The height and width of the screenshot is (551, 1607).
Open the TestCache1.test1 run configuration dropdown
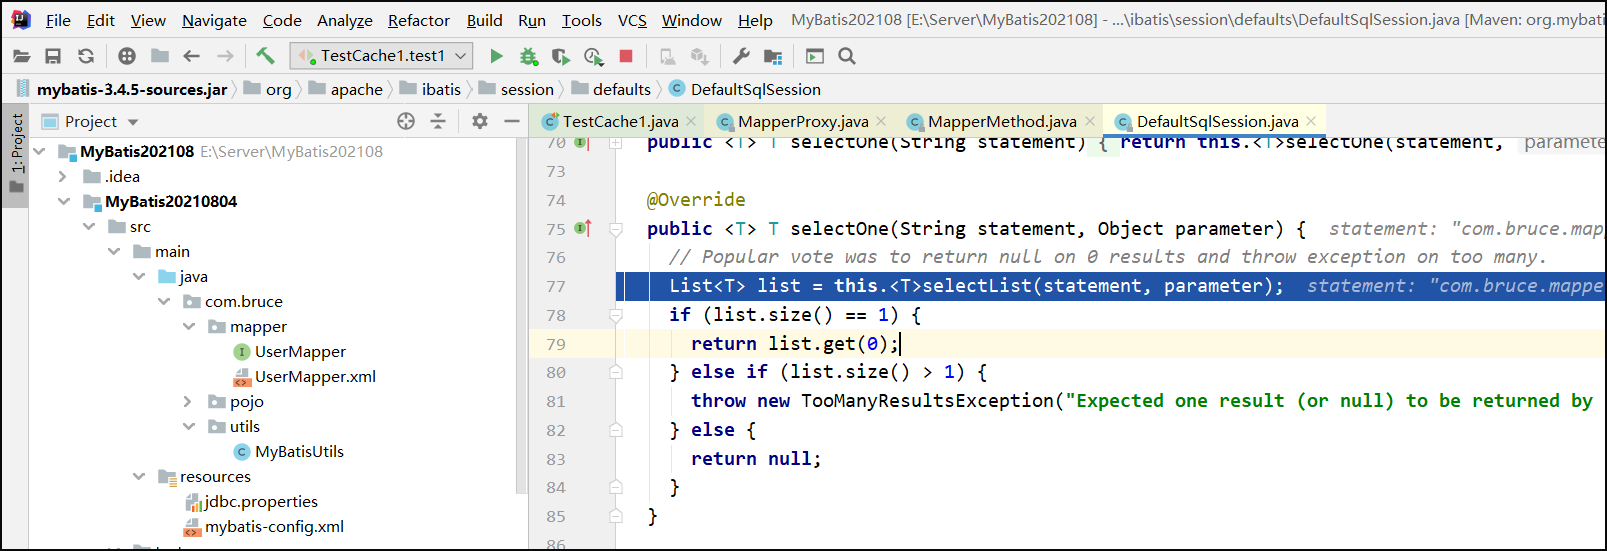(381, 56)
